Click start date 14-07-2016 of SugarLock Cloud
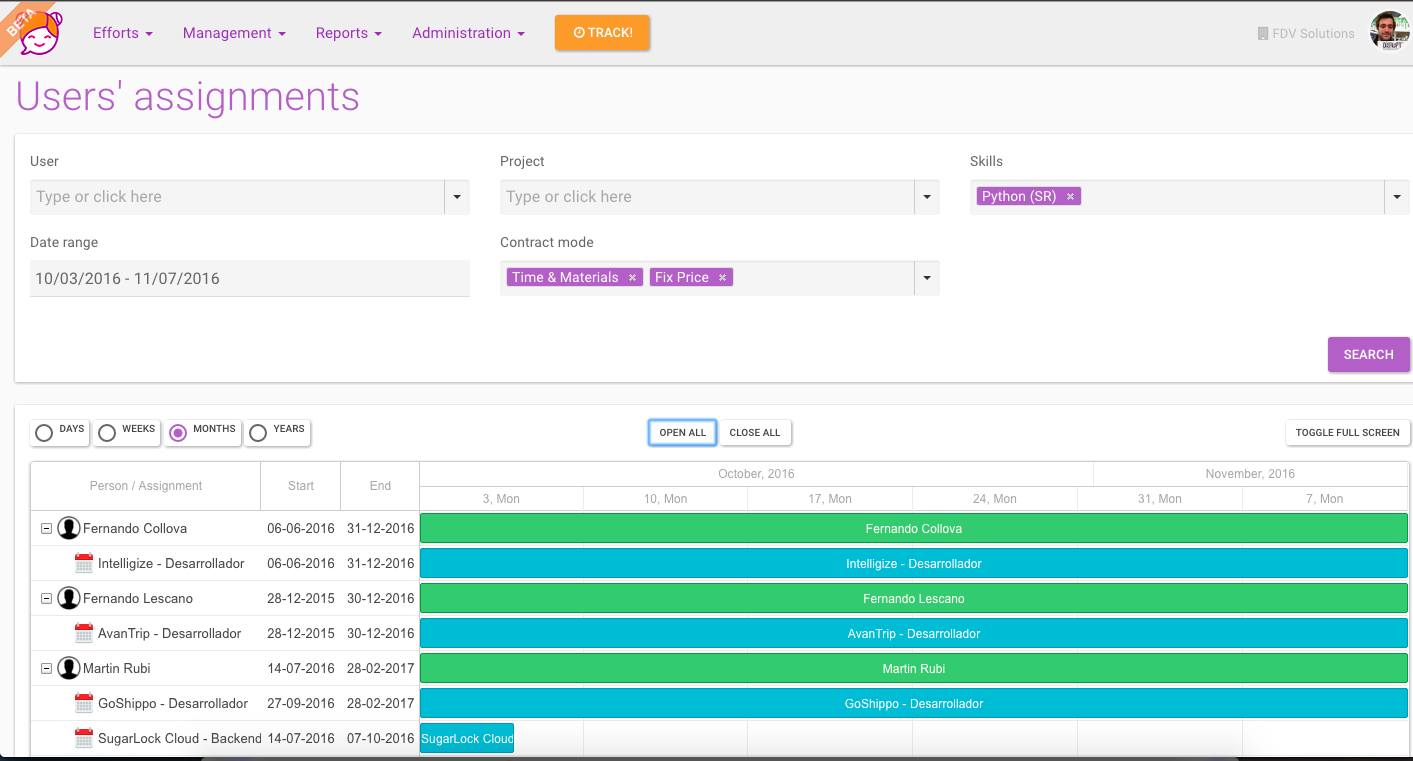Viewport: 1413px width, 761px height. tap(301, 738)
